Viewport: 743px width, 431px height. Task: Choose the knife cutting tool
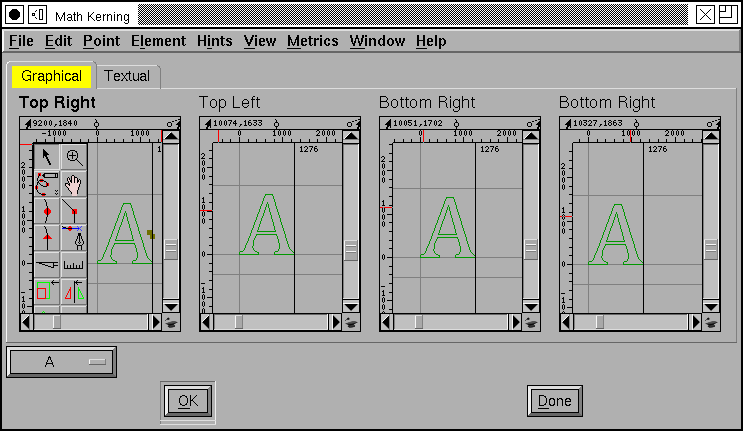47,265
